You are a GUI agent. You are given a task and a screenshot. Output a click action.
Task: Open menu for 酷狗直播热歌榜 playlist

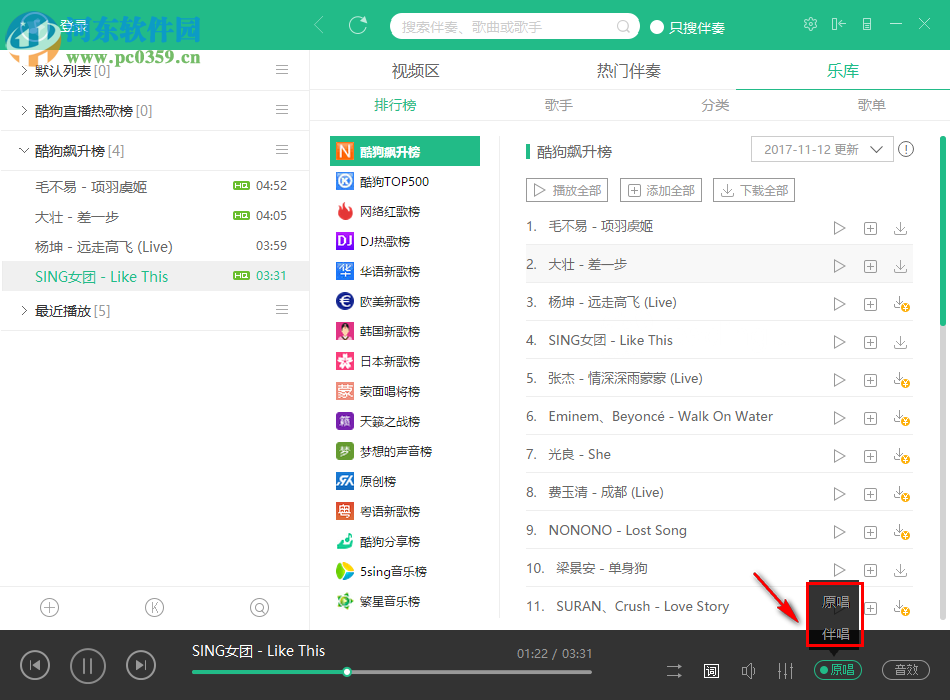282,110
